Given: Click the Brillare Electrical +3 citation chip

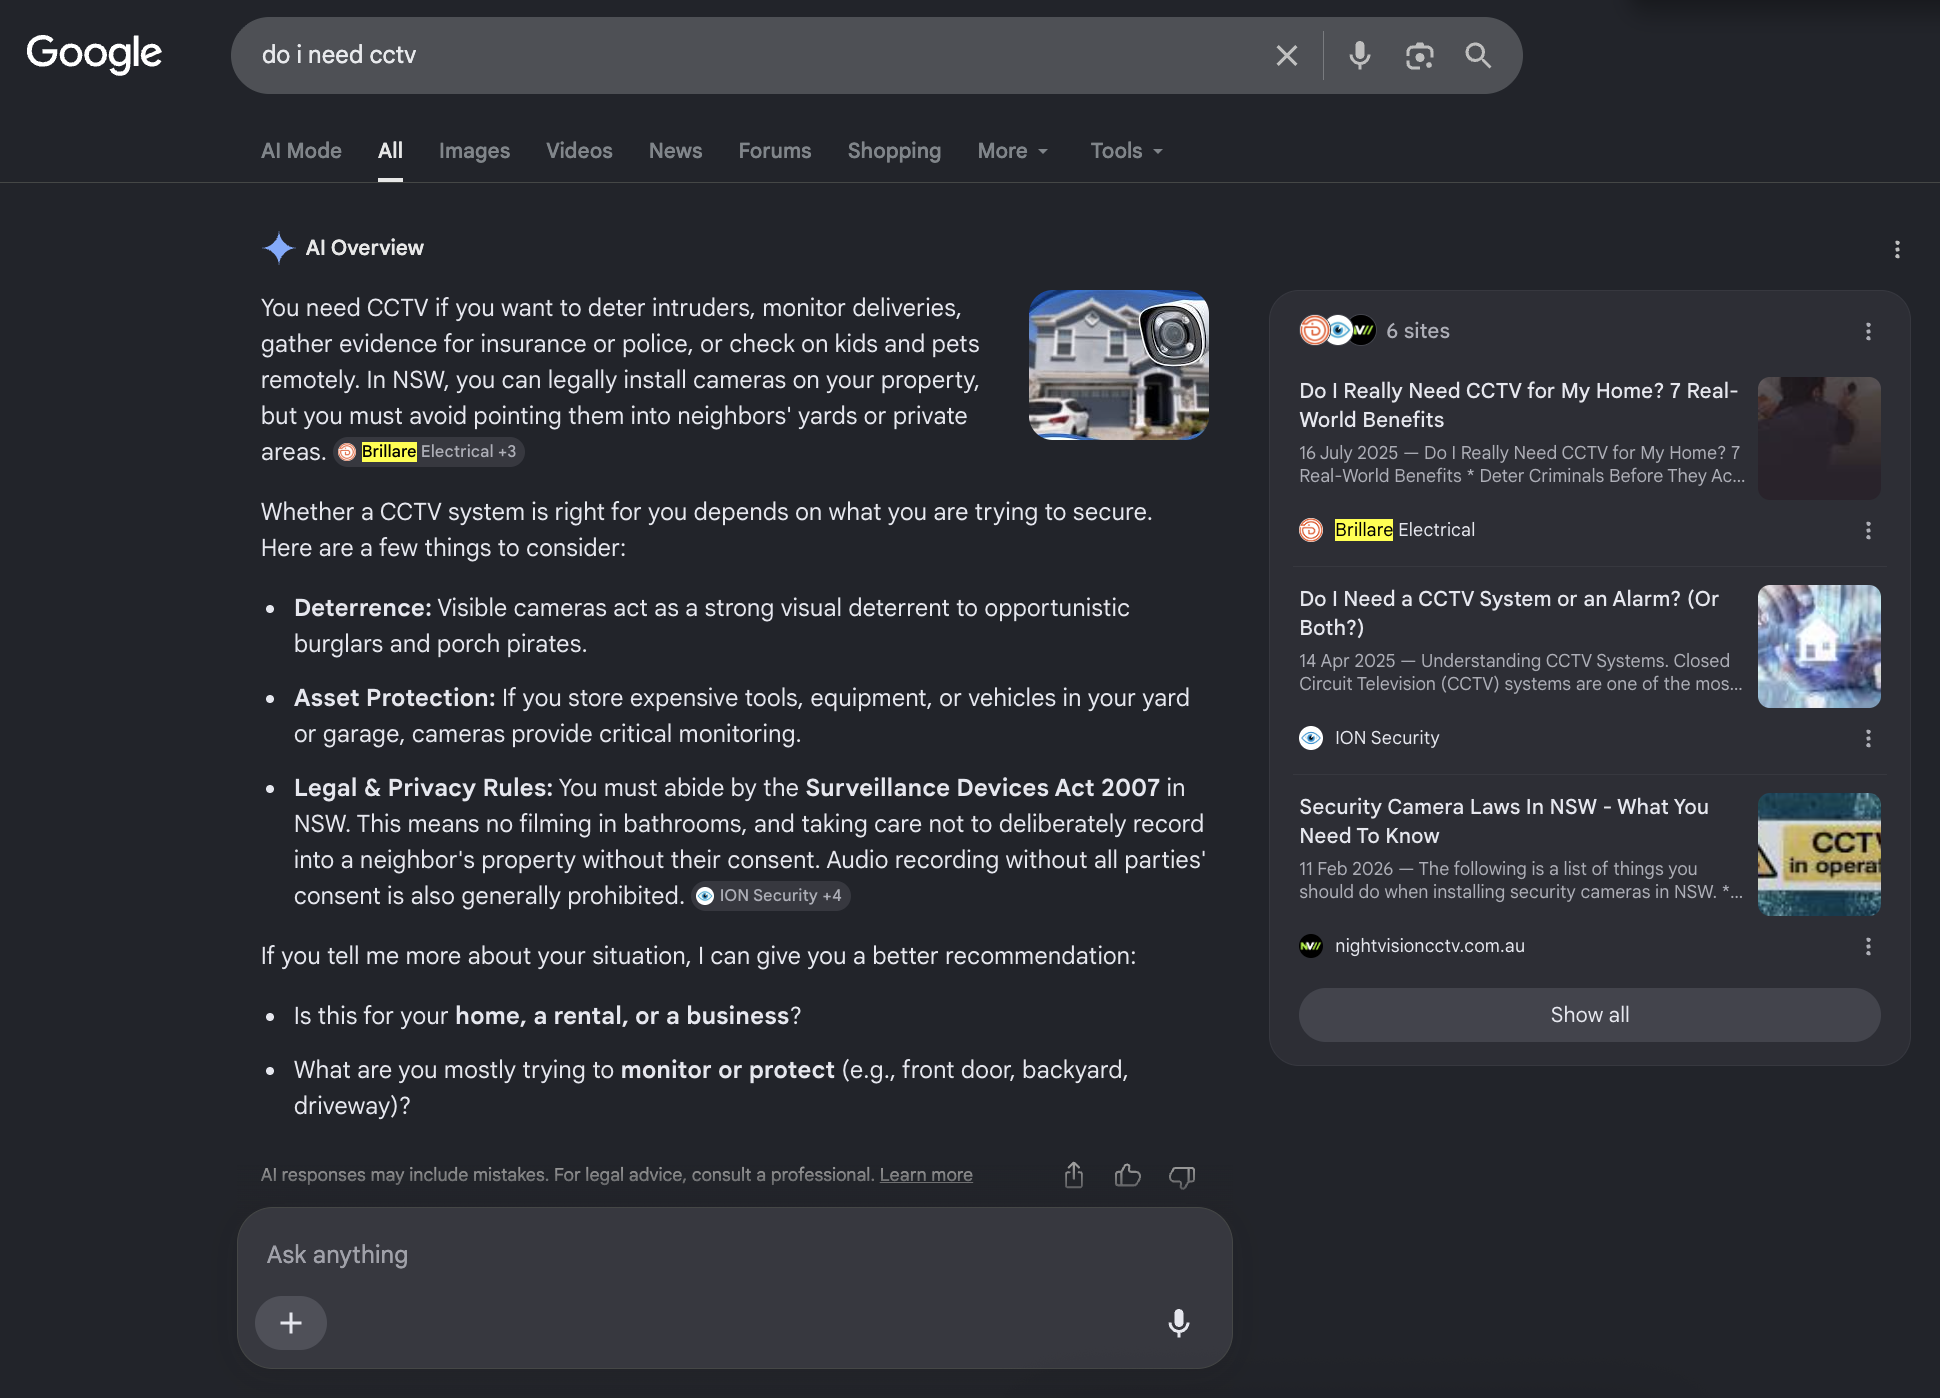Looking at the screenshot, I should 429,452.
